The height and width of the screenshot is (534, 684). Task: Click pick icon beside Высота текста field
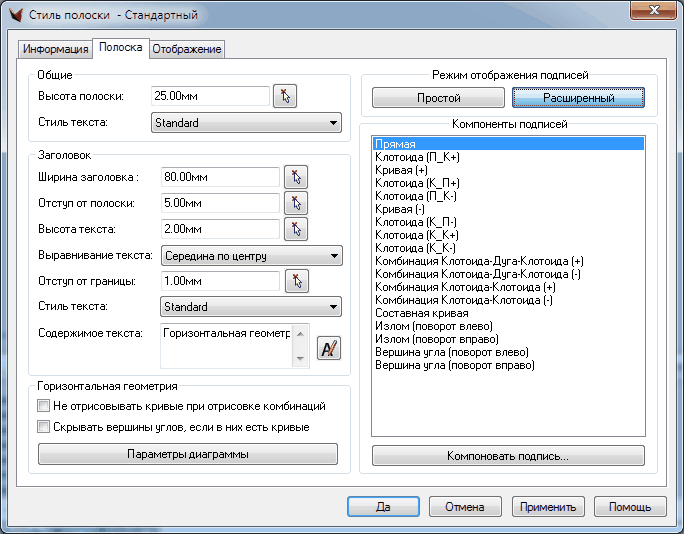coord(295,229)
